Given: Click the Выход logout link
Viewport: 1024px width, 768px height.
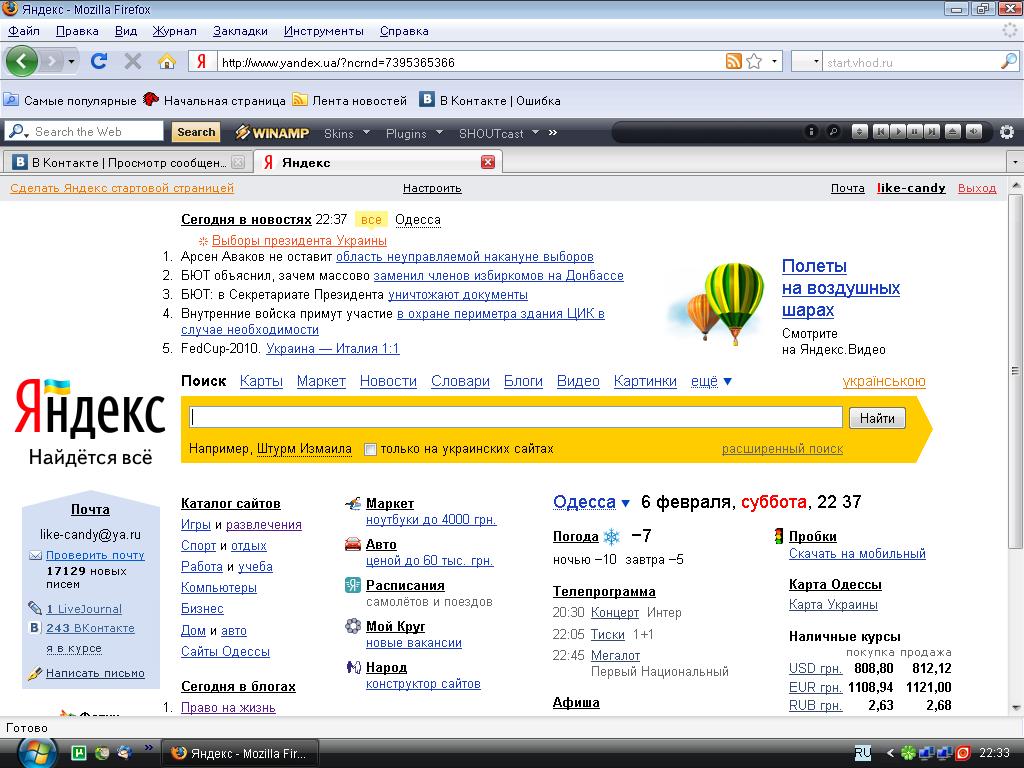Looking at the screenshot, I should click(977, 188).
